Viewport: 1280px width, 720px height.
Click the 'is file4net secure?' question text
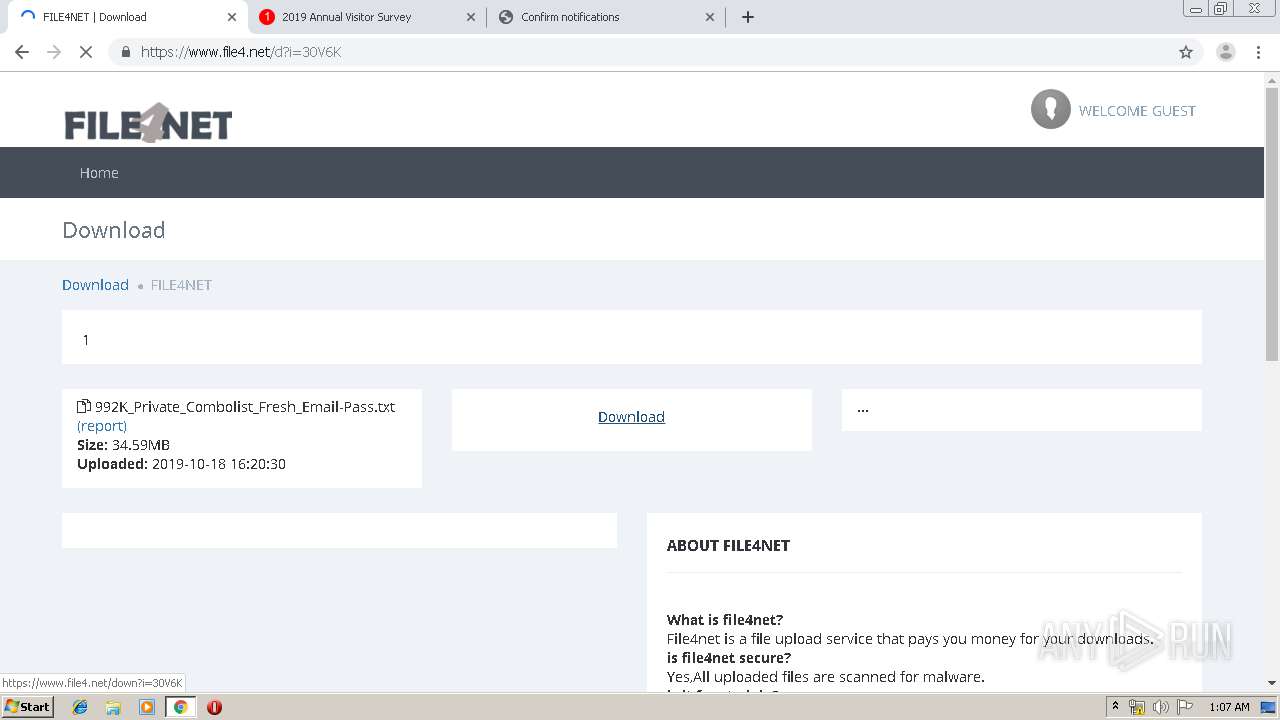[x=729, y=658]
